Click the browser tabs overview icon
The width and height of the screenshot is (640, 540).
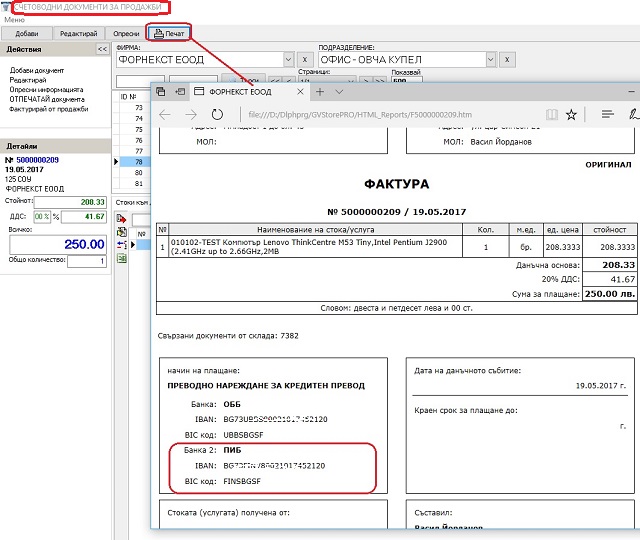pos(160,91)
